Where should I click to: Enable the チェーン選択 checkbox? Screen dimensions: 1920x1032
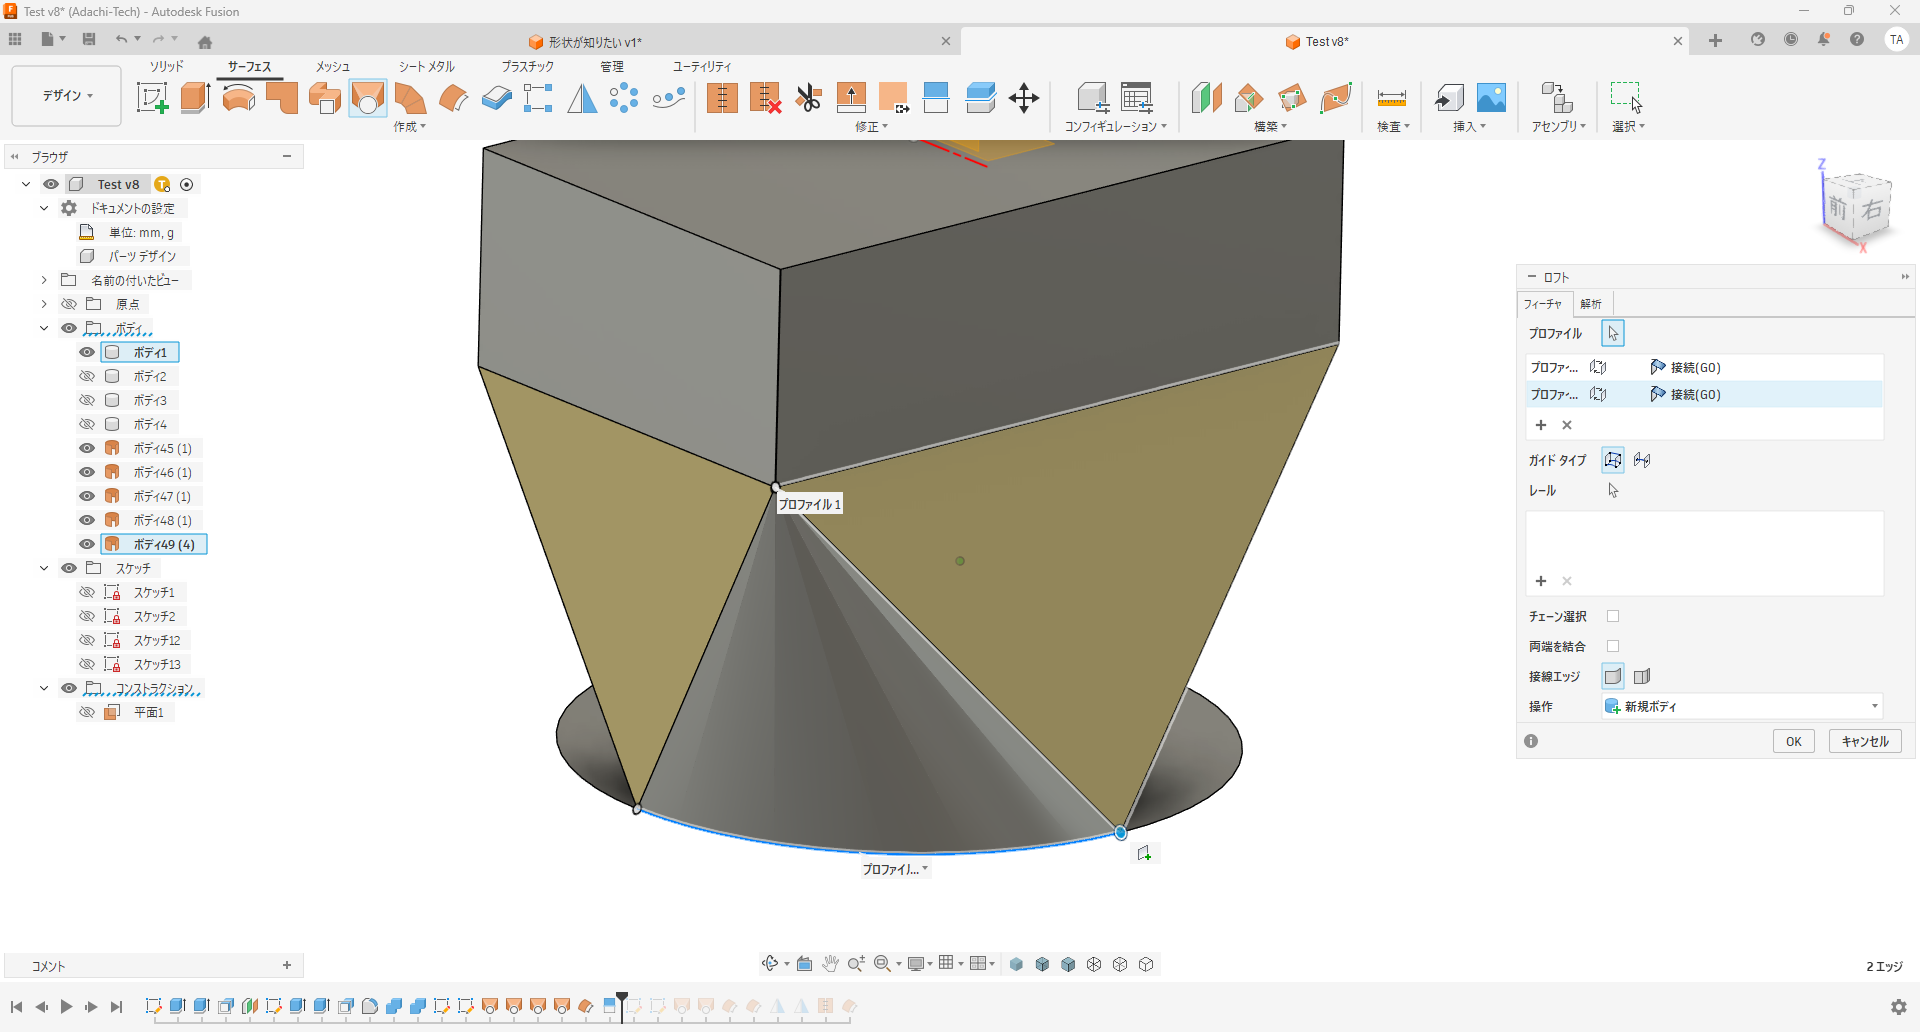1613,616
